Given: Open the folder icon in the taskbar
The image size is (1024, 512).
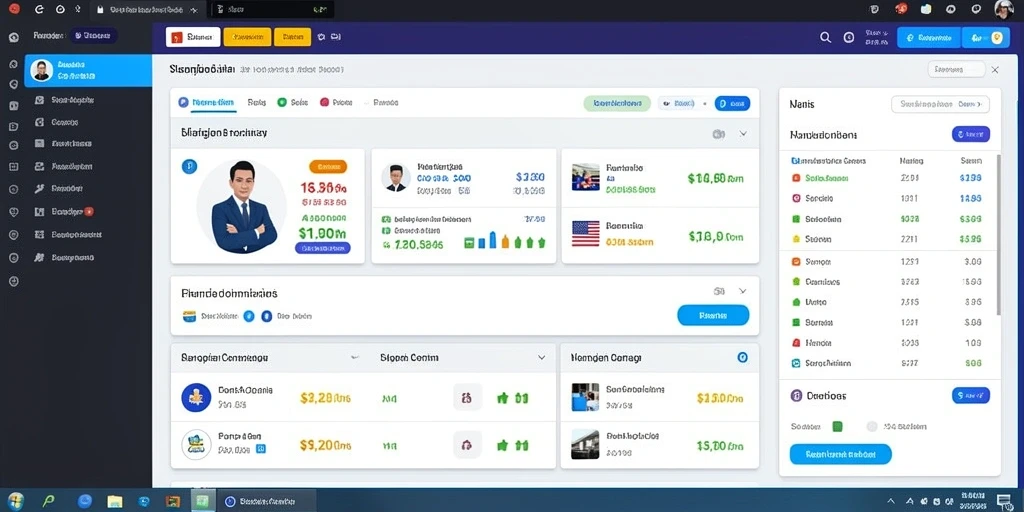Looking at the screenshot, I should tap(114, 502).
